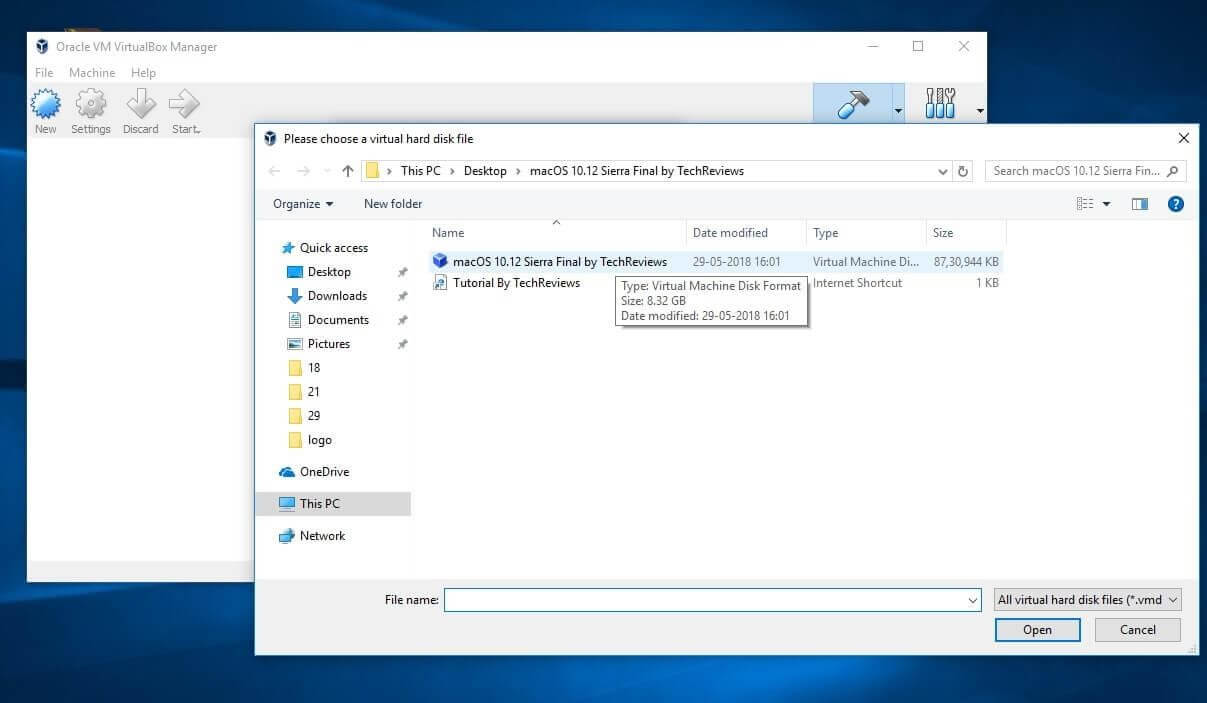The width and height of the screenshot is (1207, 703).
Task: Open recent locations dropdown chevron
Action: [x=326, y=171]
